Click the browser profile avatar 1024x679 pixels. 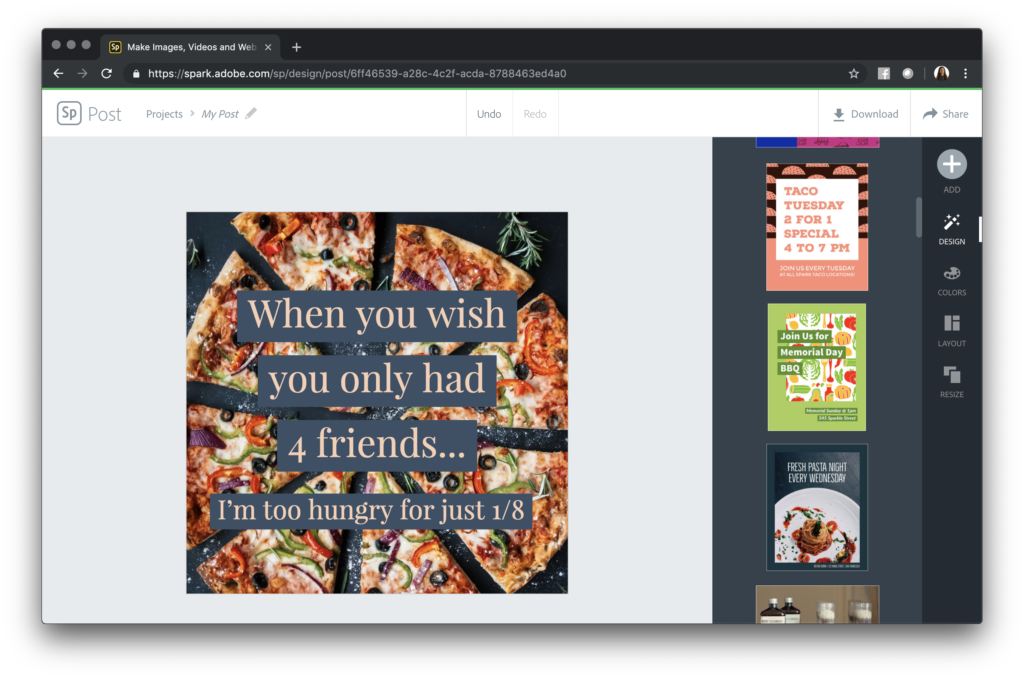pos(941,73)
